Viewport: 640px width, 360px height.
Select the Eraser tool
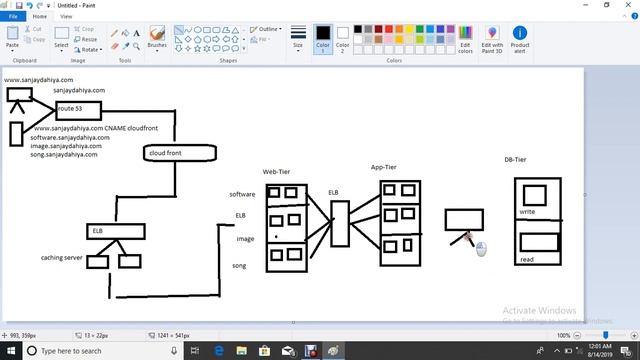pyautogui.click(x=115, y=47)
